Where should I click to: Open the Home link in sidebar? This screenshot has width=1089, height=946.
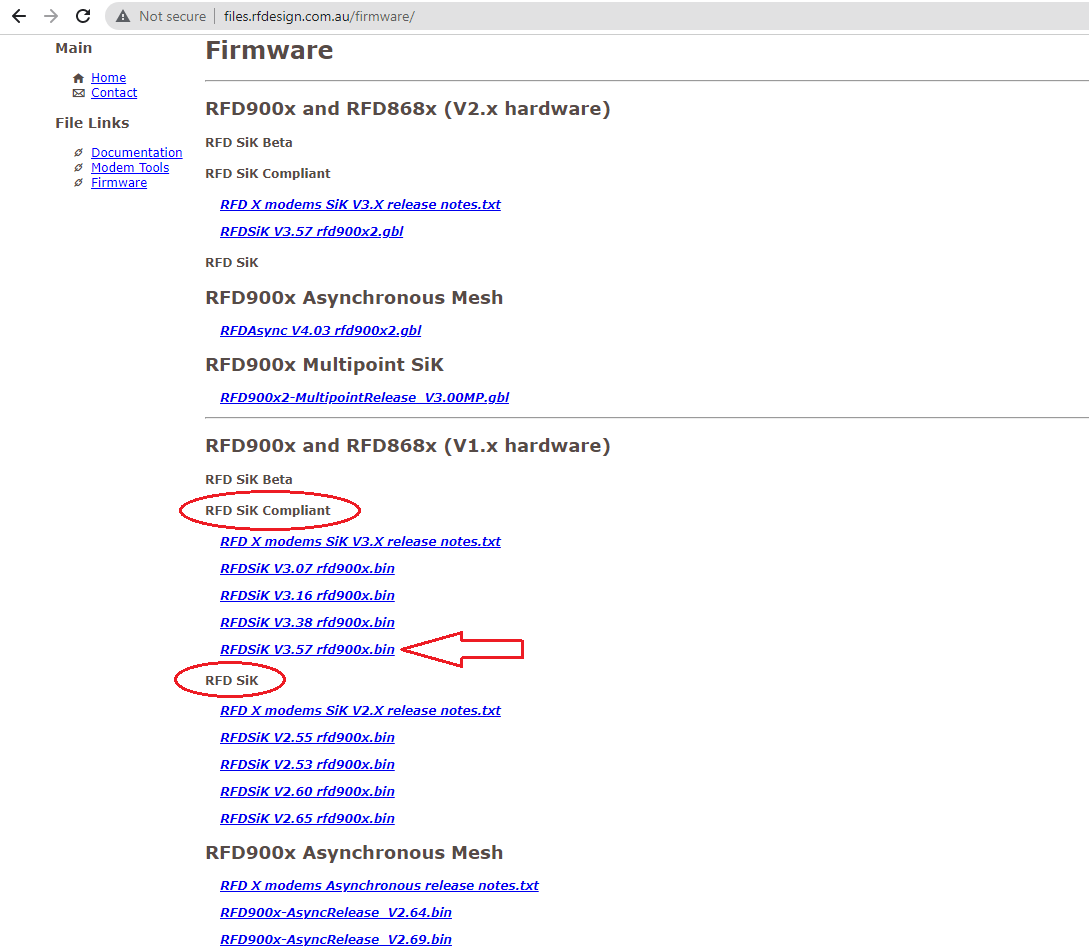108,78
